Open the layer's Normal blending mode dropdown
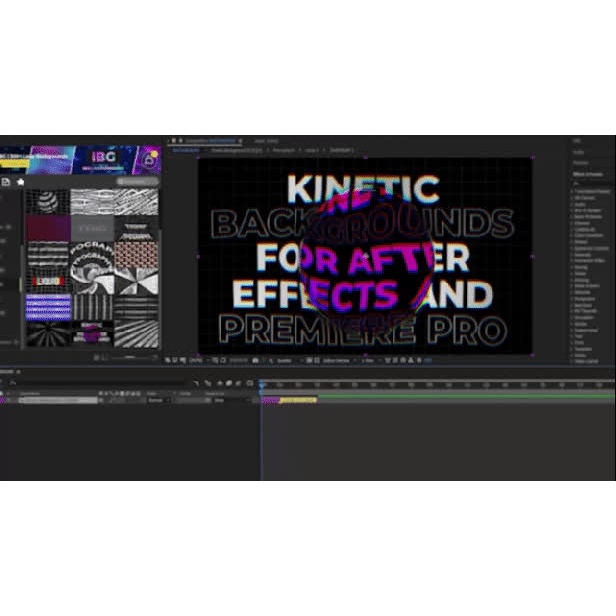This screenshot has width=616, height=616. click(x=158, y=400)
